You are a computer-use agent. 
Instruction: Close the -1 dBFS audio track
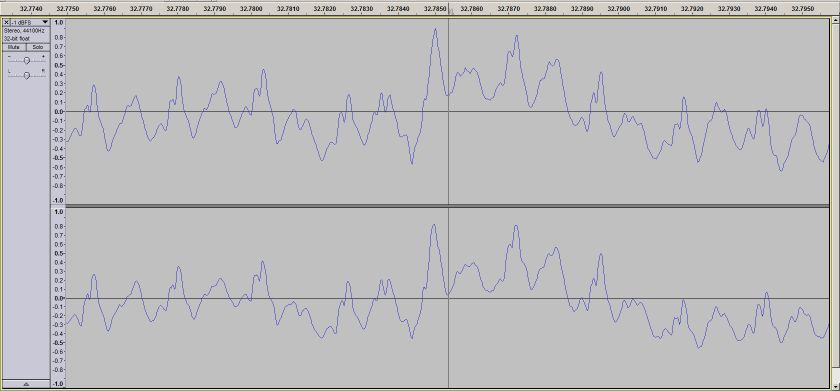(x=6, y=22)
